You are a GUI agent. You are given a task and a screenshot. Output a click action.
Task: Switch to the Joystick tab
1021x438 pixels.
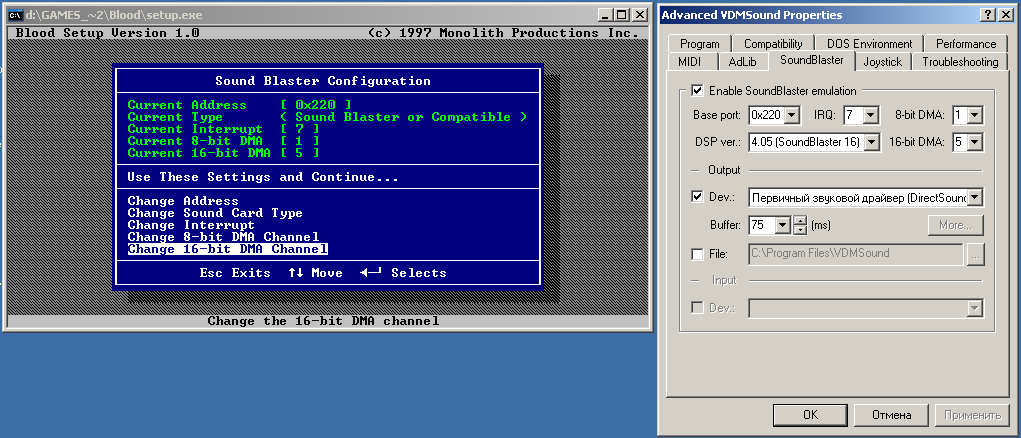[x=882, y=62]
